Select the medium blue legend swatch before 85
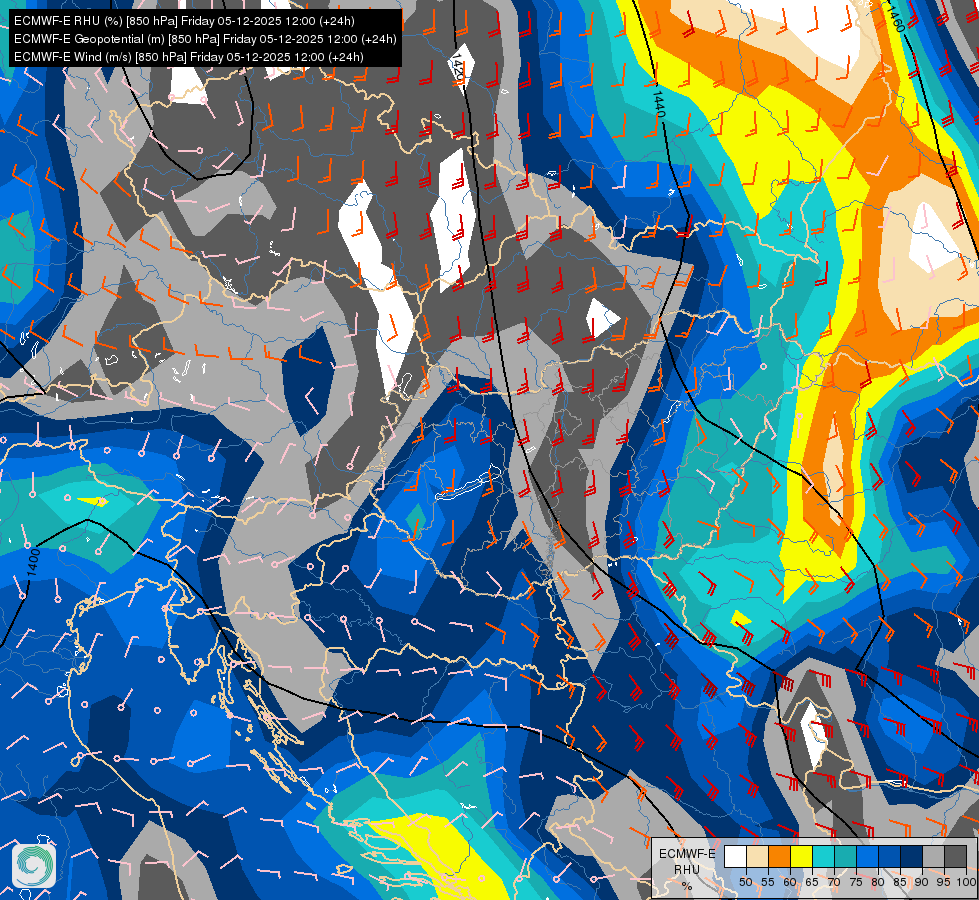Screen dimensions: 979x900 tap(890, 856)
